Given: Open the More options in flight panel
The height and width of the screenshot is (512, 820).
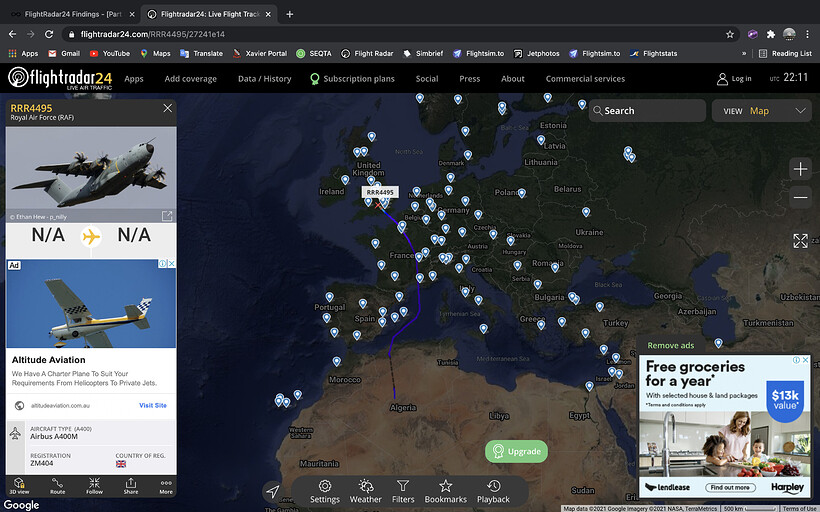Looking at the screenshot, I should [166, 486].
